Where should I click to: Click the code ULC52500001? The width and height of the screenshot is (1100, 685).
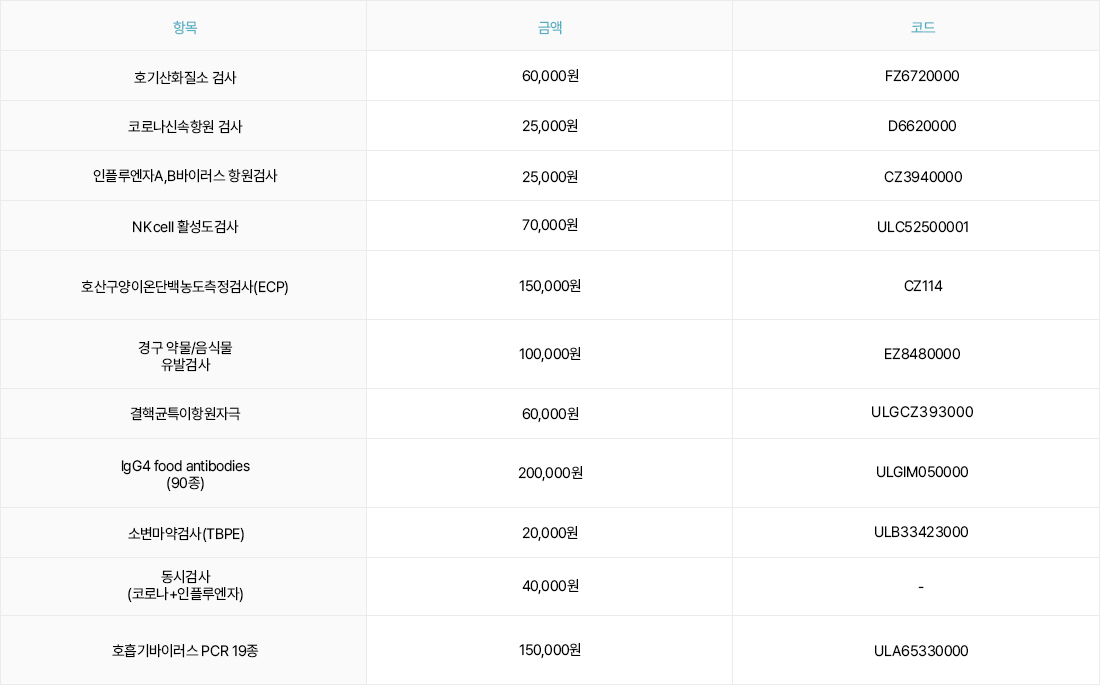pos(923,227)
